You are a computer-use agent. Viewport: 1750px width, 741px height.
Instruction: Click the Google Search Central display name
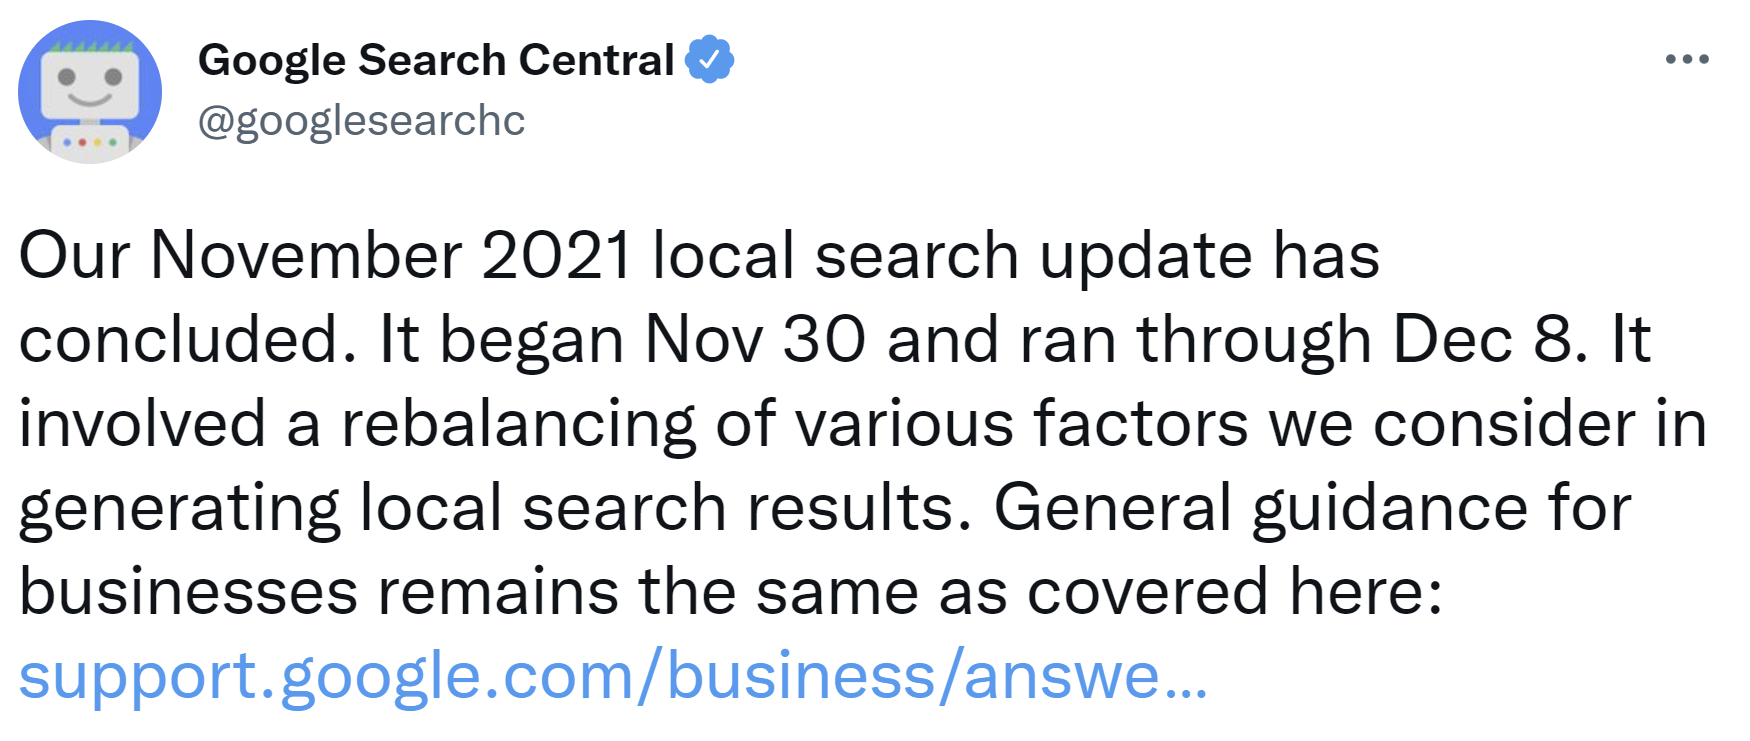pos(437,58)
